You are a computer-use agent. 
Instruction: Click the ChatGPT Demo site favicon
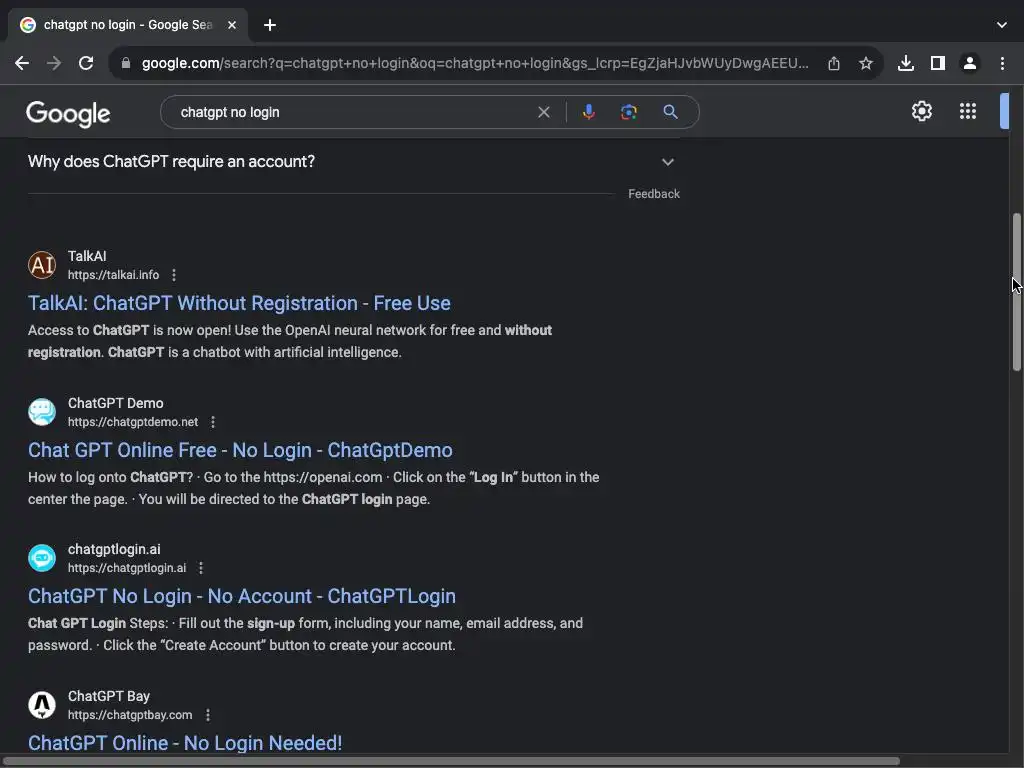click(x=42, y=412)
